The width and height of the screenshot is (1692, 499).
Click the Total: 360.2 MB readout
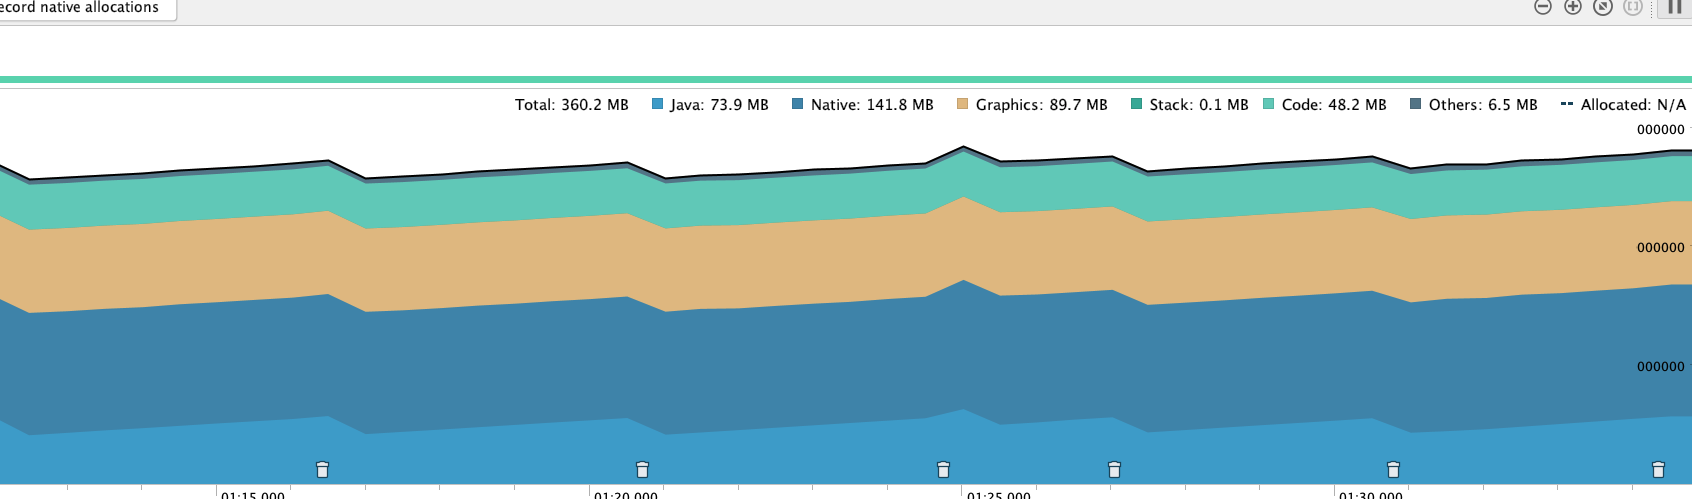tap(571, 105)
